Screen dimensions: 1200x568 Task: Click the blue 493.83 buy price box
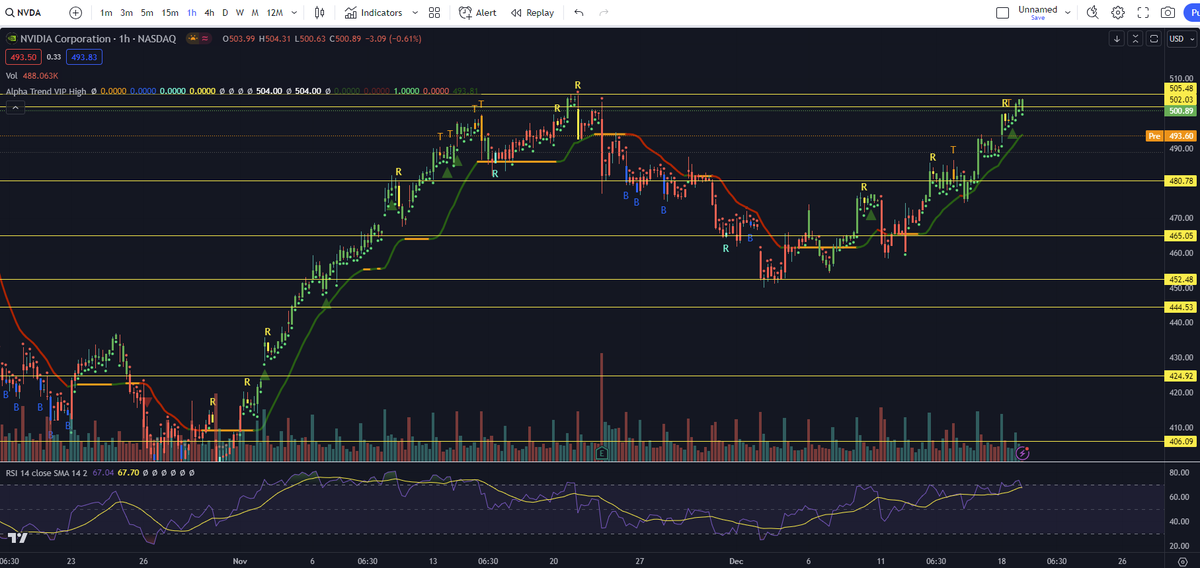tap(83, 57)
